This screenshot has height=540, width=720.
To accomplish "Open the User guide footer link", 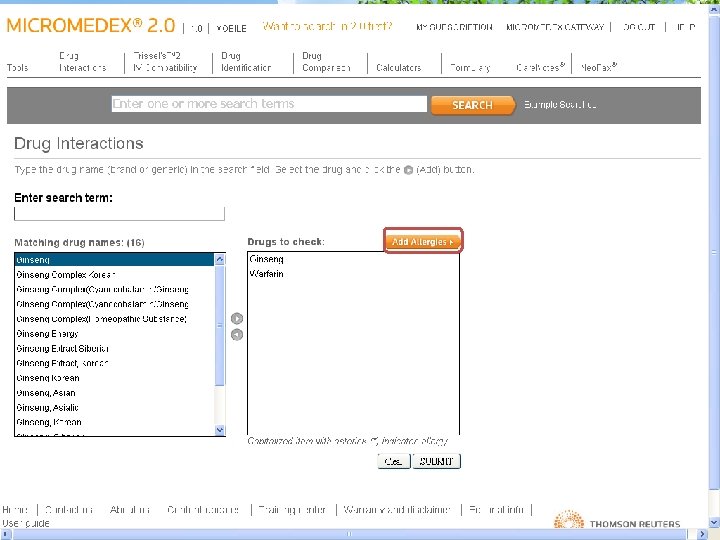I will 26,523.
